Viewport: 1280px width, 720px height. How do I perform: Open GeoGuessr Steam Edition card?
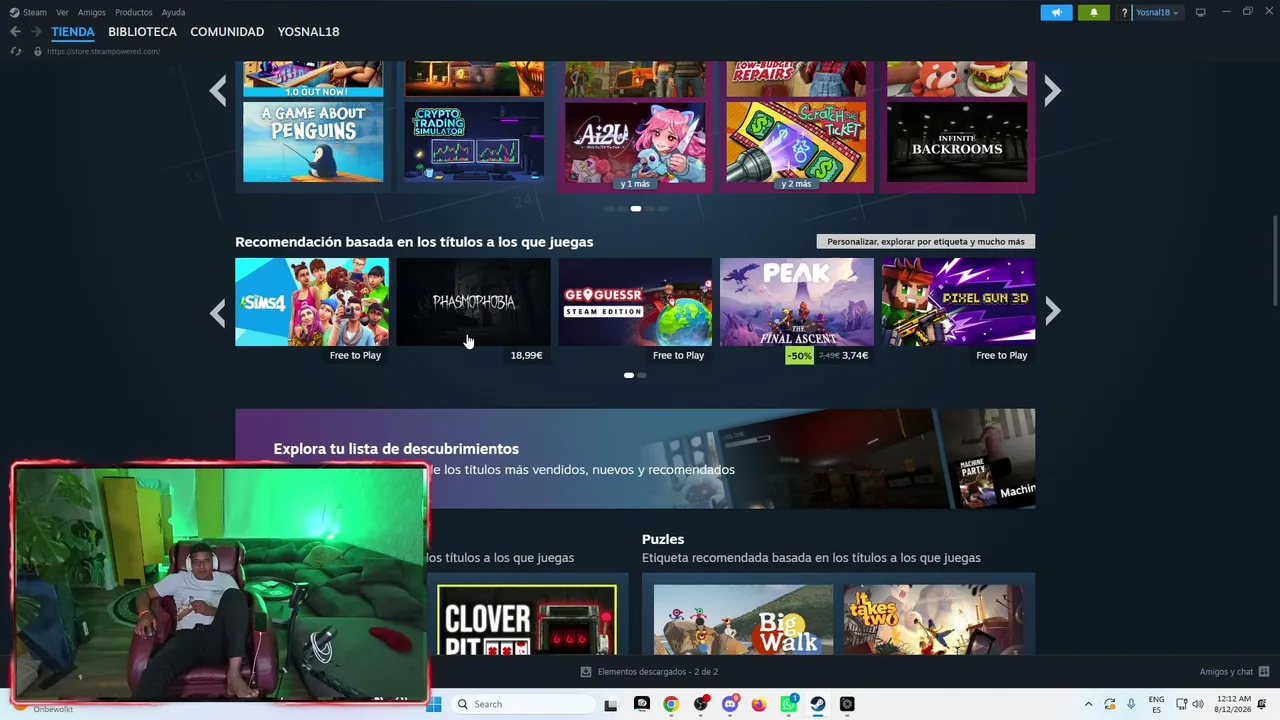[635, 302]
